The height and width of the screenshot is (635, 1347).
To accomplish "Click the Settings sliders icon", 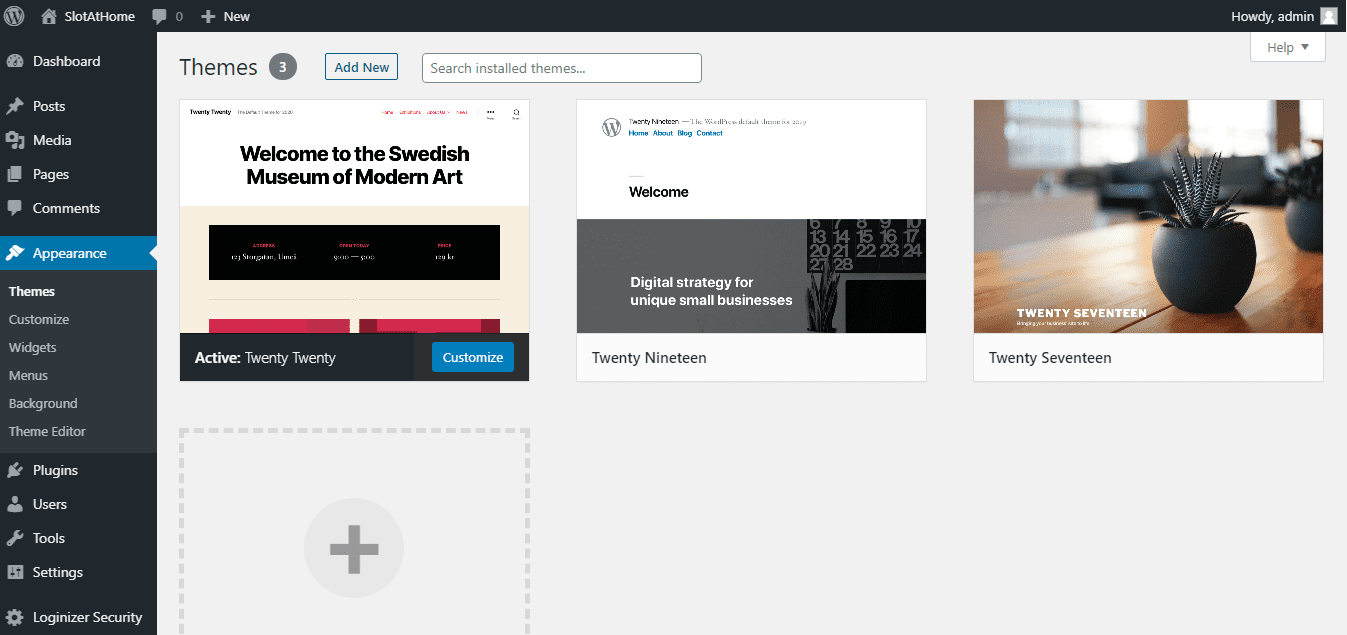I will pyautogui.click(x=15, y=572).
